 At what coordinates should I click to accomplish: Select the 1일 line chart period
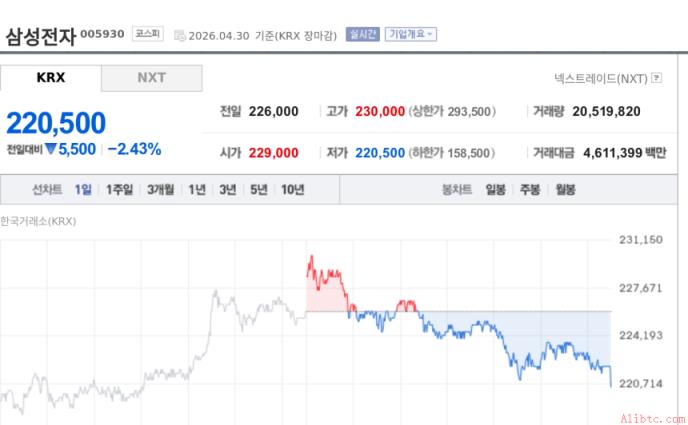[83, 189]
